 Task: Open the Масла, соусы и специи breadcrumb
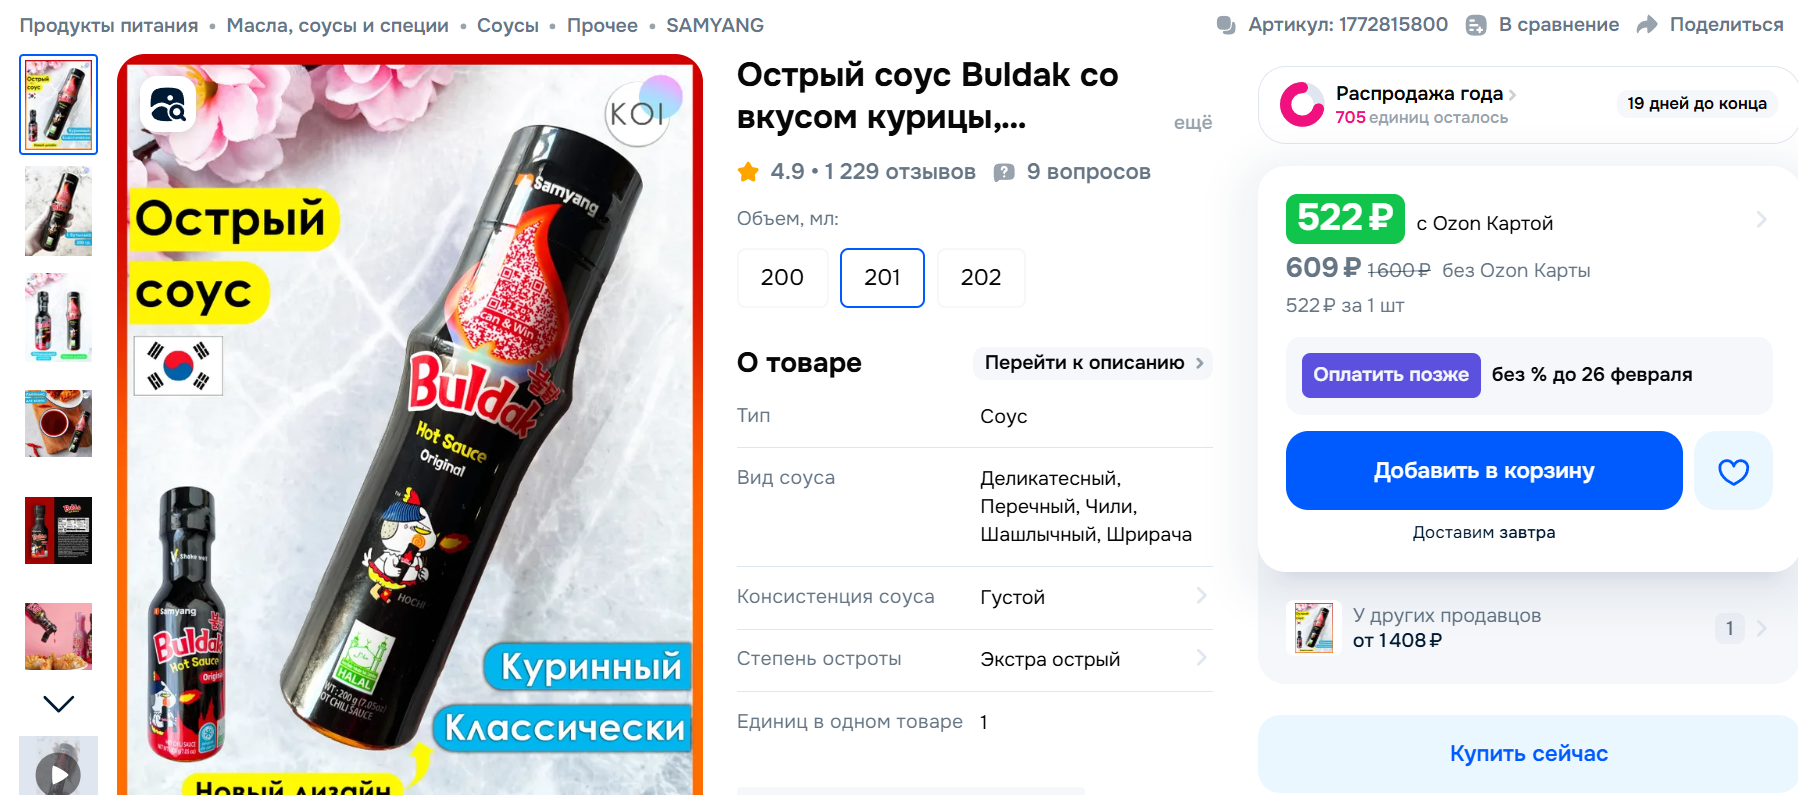tap(338, 25)
